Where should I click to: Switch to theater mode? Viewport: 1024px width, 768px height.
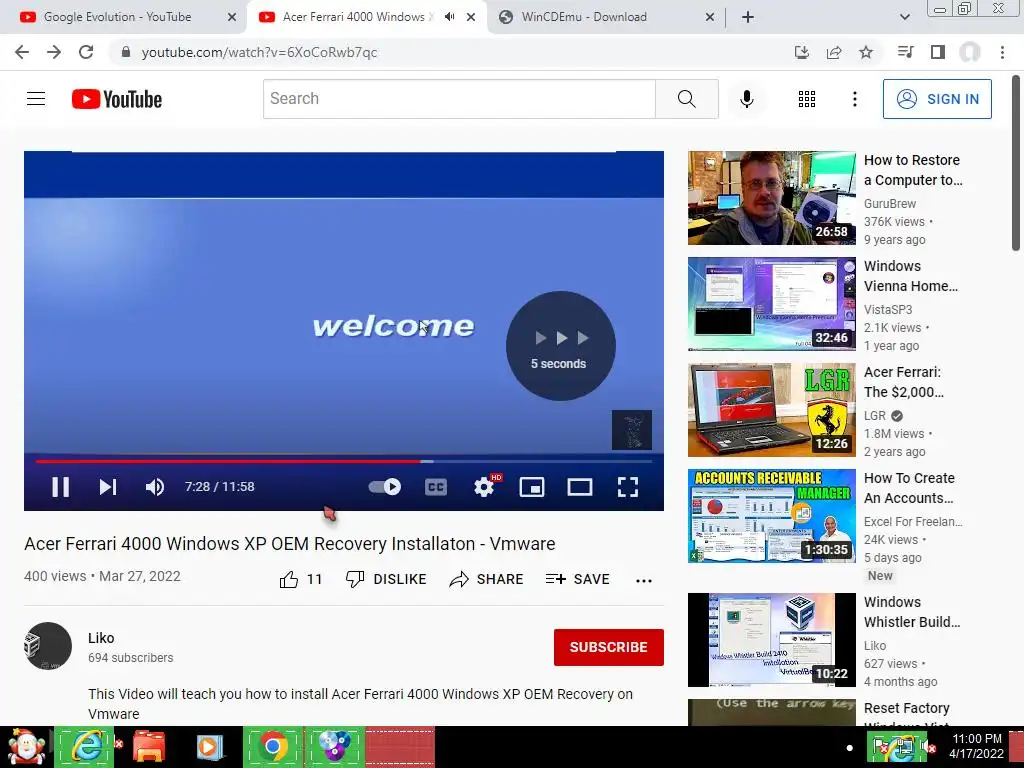point(580,487)
